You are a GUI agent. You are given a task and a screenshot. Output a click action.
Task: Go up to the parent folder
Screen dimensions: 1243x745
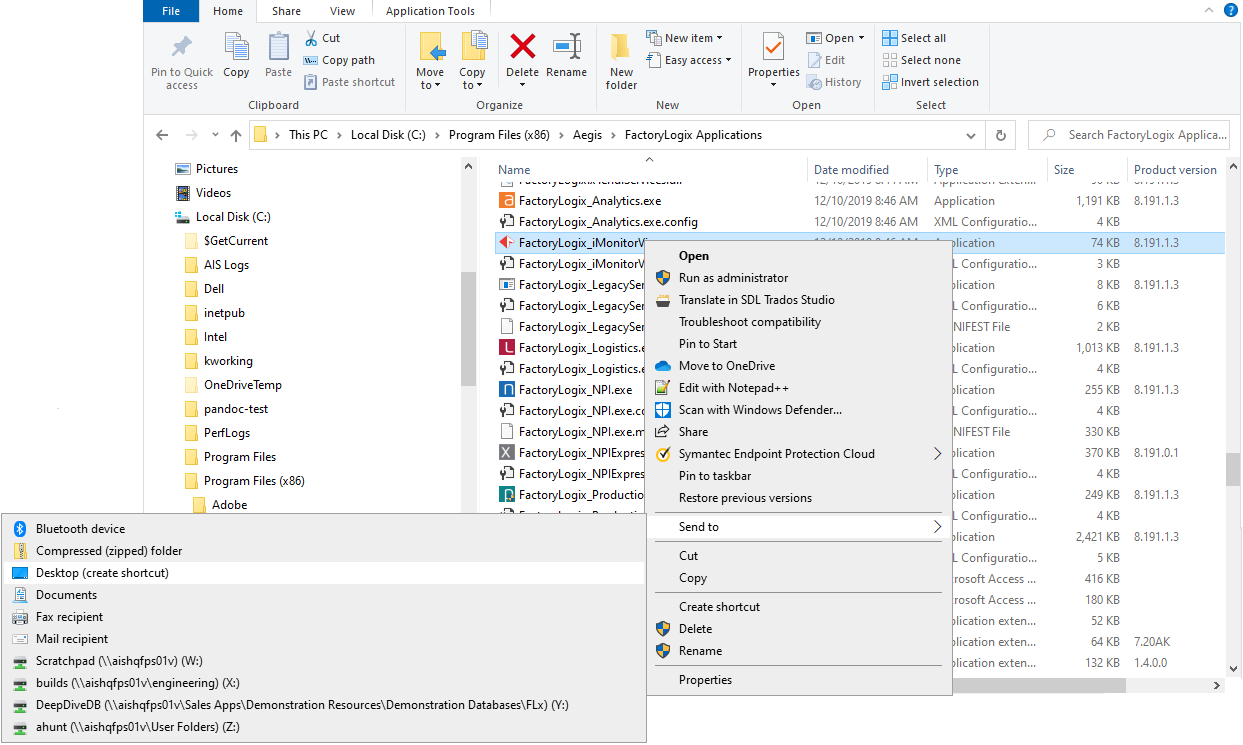tap(235, 134)
